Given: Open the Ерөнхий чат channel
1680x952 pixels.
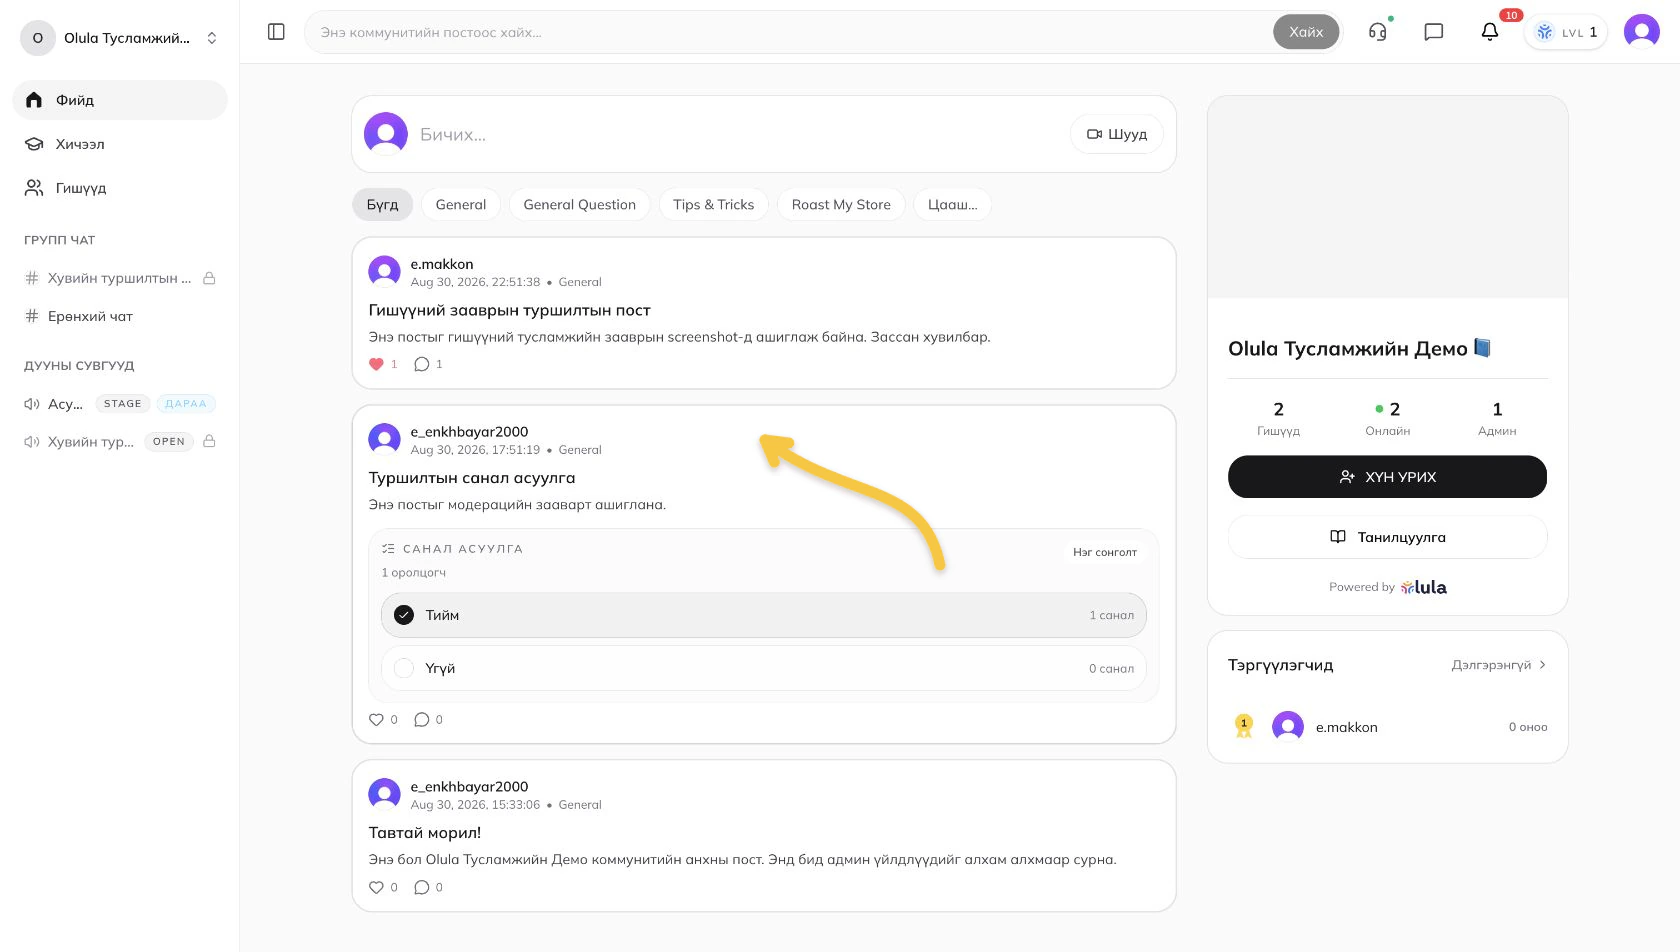Looking at the screenshot, I should coord(120,316).
